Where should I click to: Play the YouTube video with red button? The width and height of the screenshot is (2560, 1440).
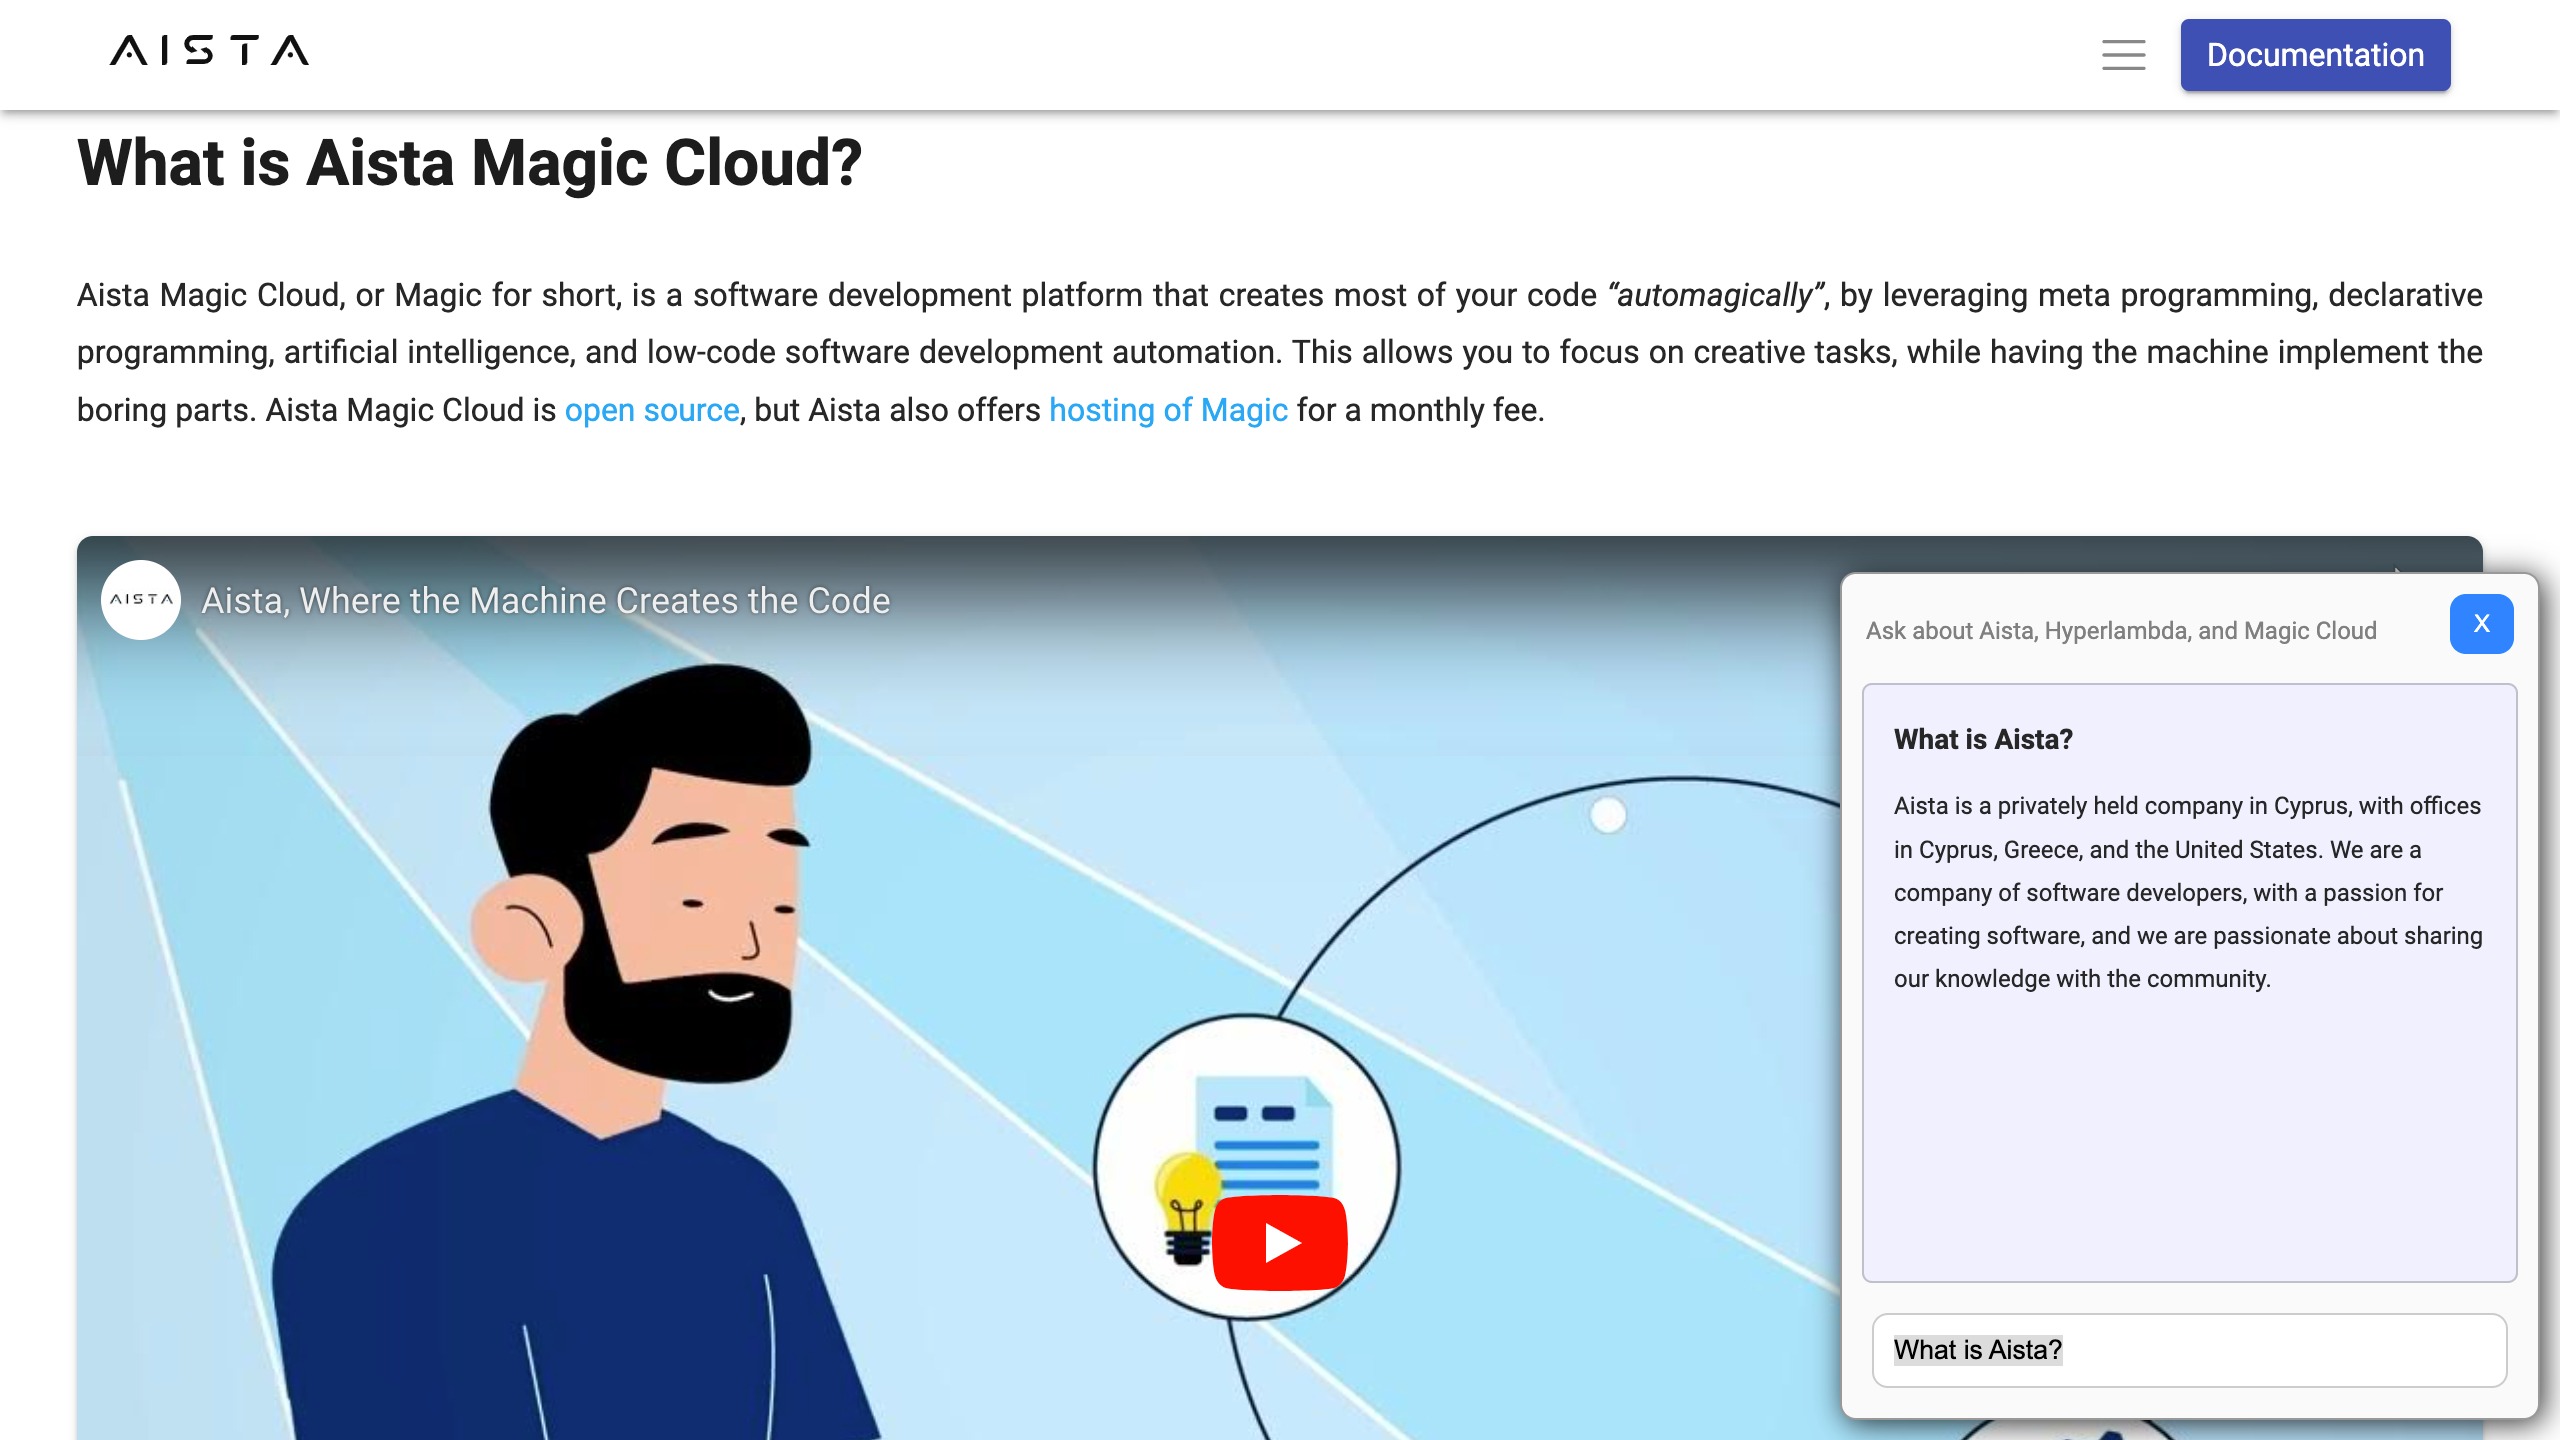(x=1279, y=1242)
